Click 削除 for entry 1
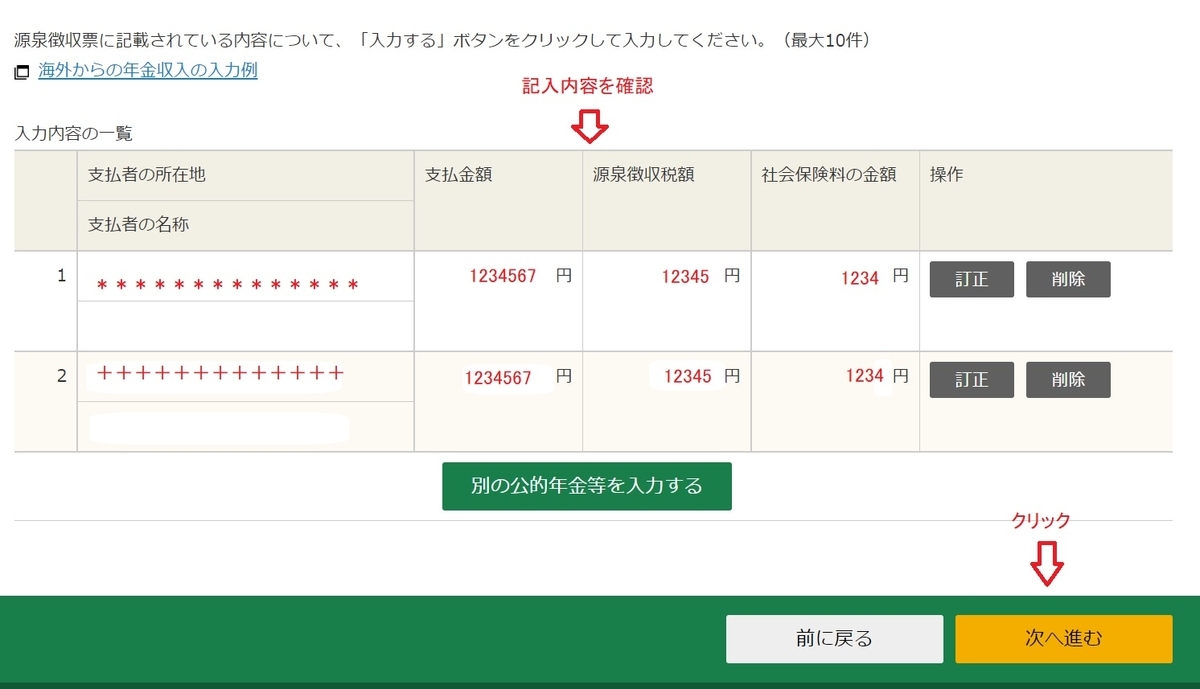The image size is (1200, 689). tap(1068, 279)
